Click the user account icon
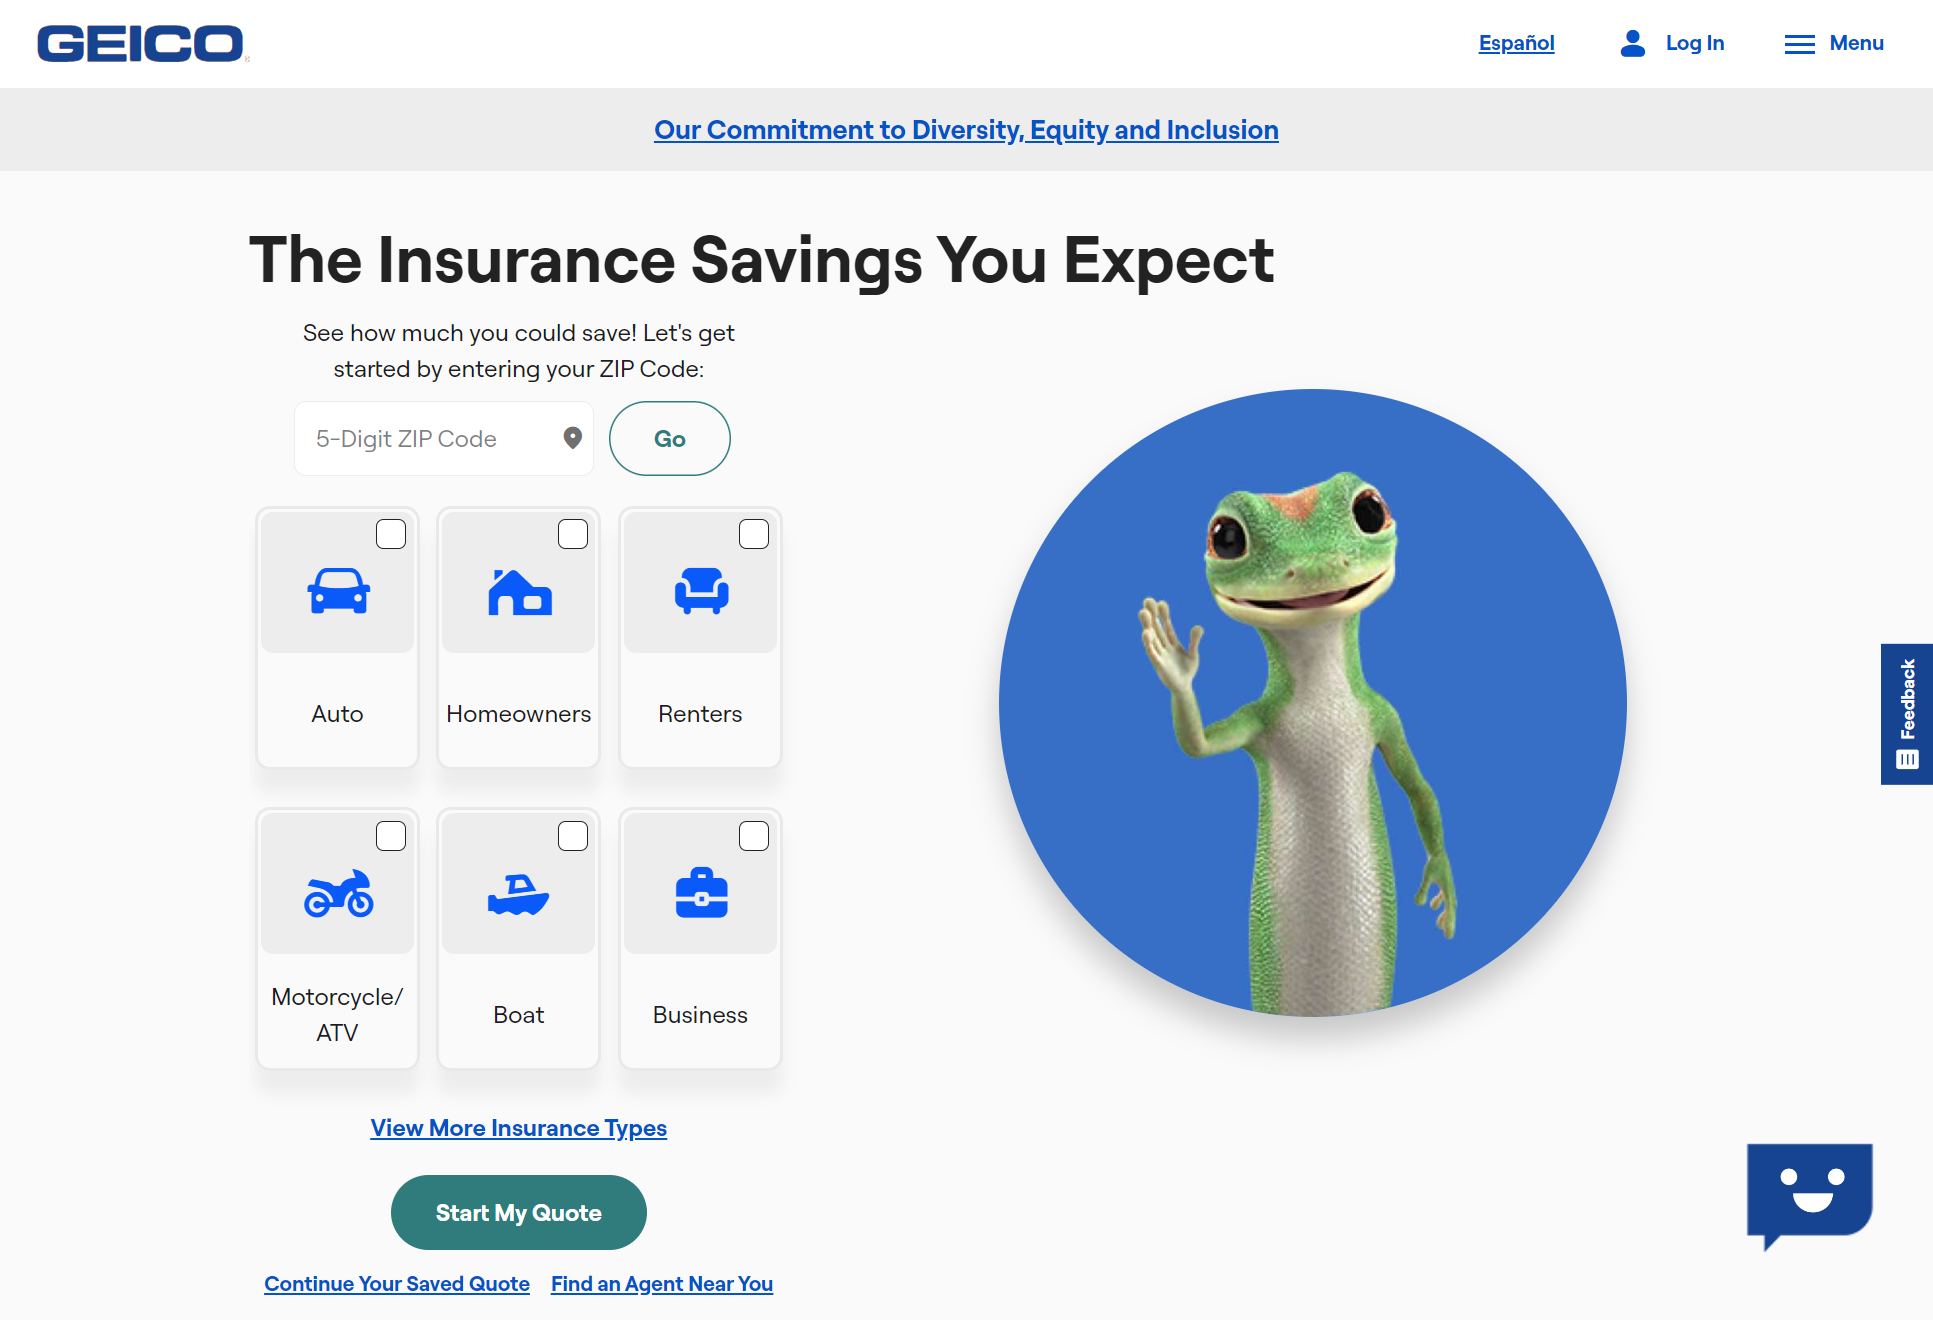 tap(1630, 43)
